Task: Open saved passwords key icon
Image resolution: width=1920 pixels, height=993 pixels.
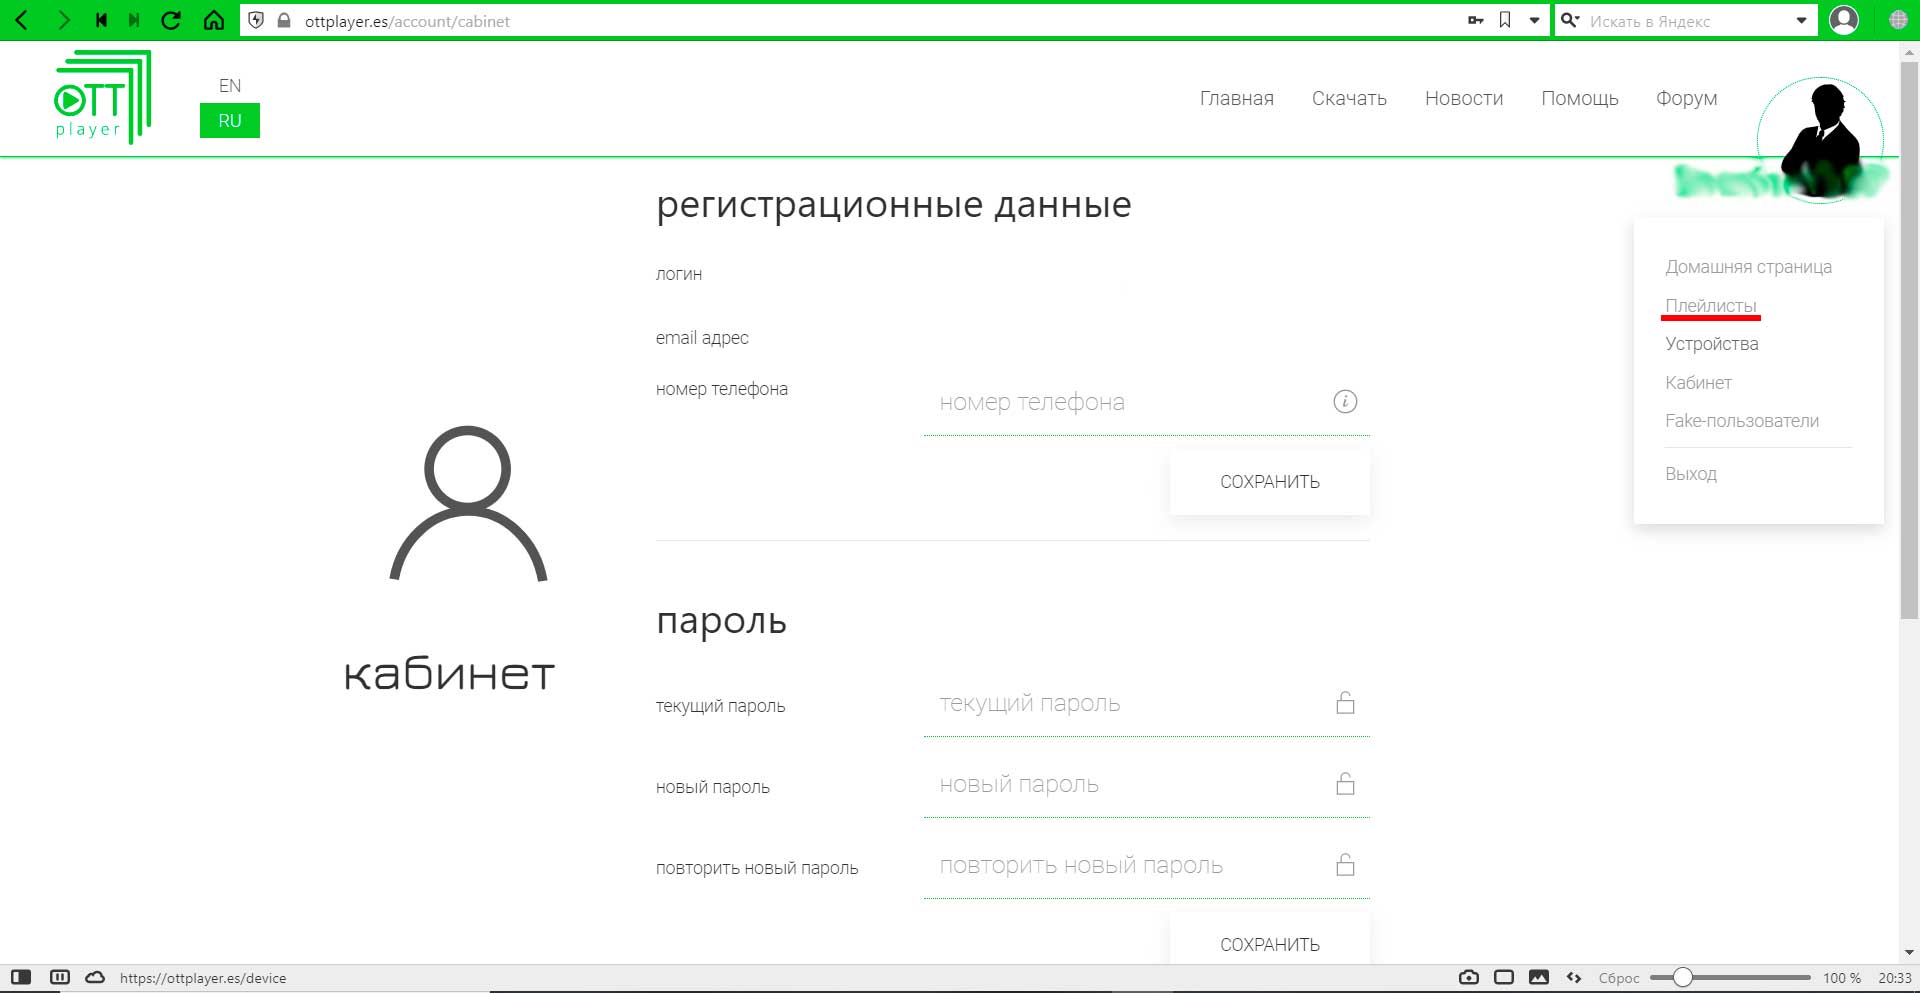Action: [1475, 20]
